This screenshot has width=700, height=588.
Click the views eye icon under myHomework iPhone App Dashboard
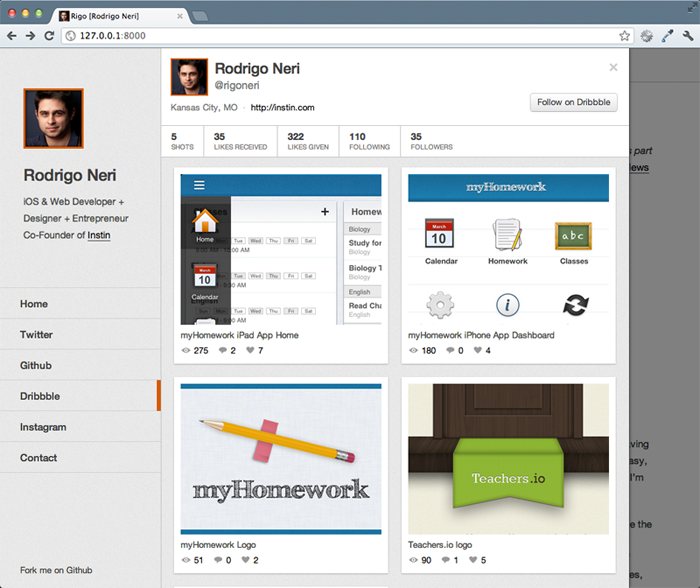tap(414, 350)
